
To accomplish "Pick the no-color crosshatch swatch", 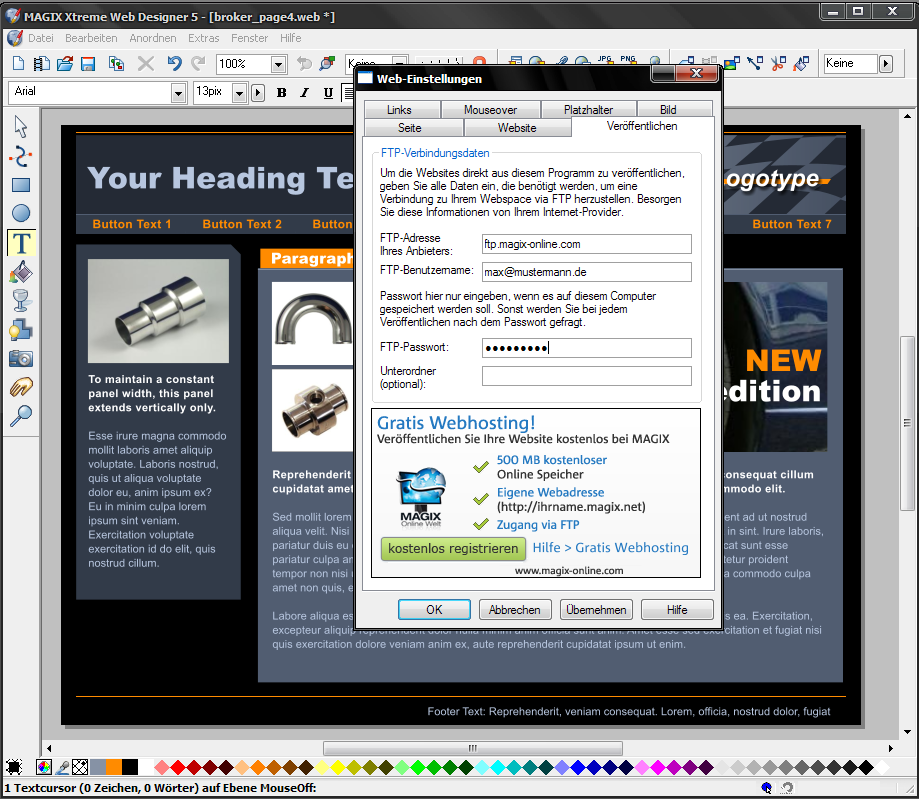I will (x=80, y=767).
